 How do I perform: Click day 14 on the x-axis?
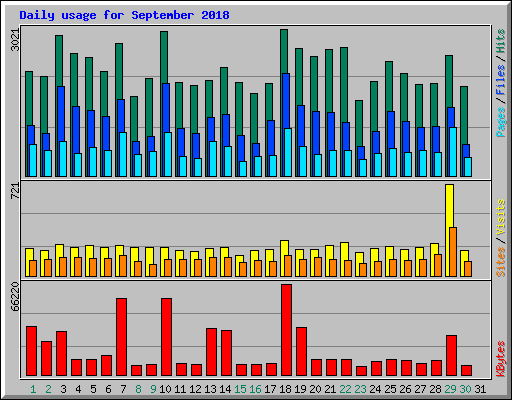(x=225, y=389)
